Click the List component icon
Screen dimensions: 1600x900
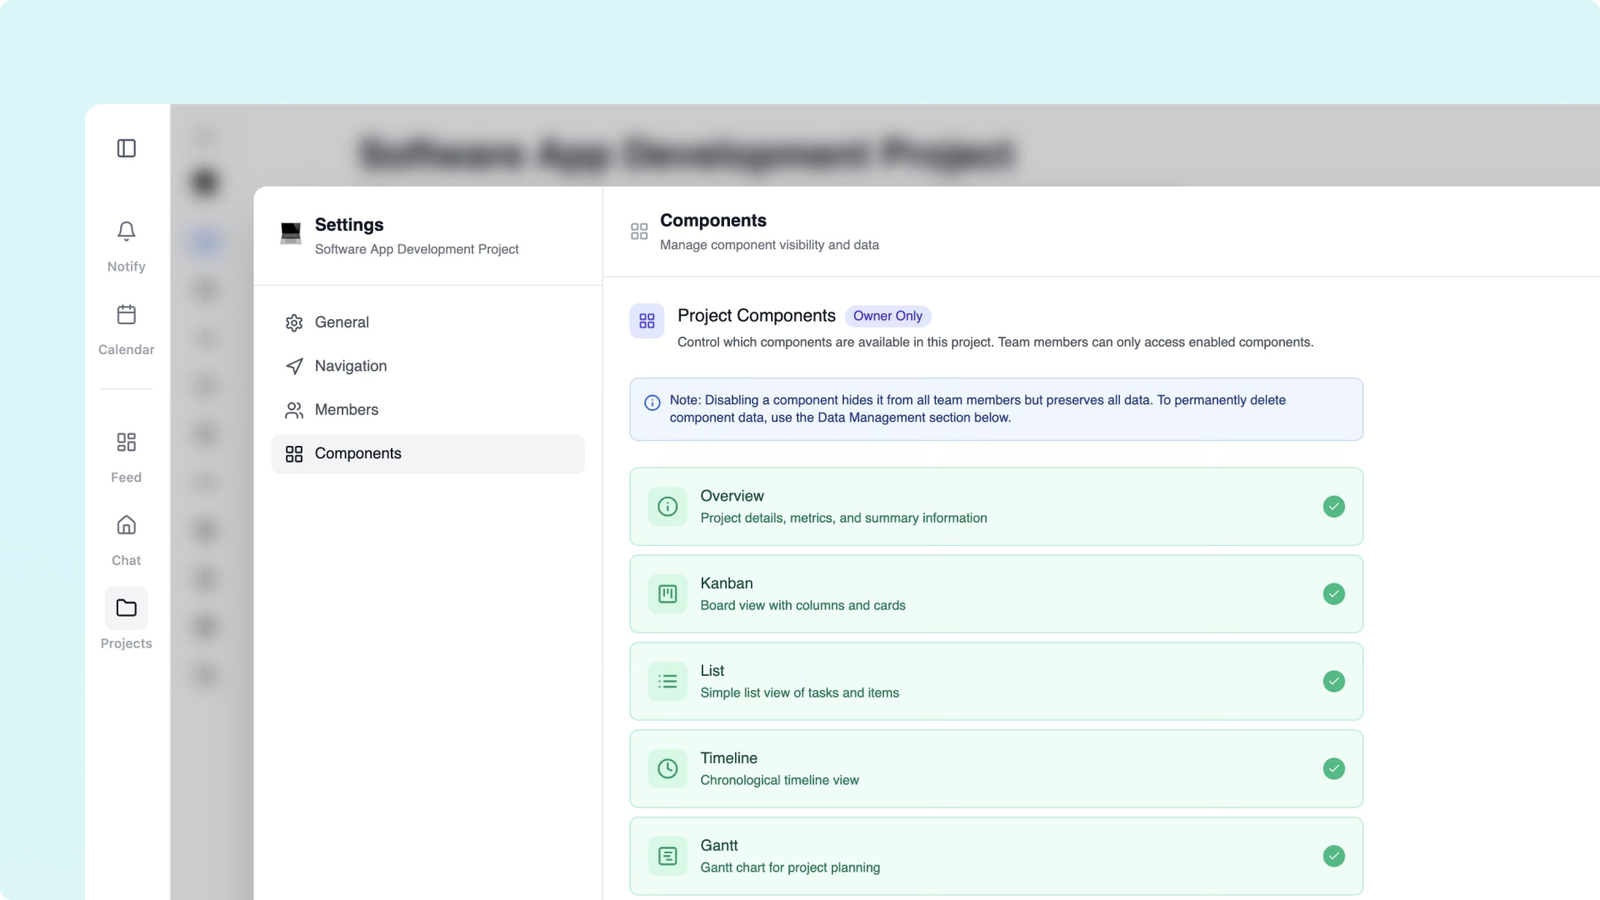668,681
